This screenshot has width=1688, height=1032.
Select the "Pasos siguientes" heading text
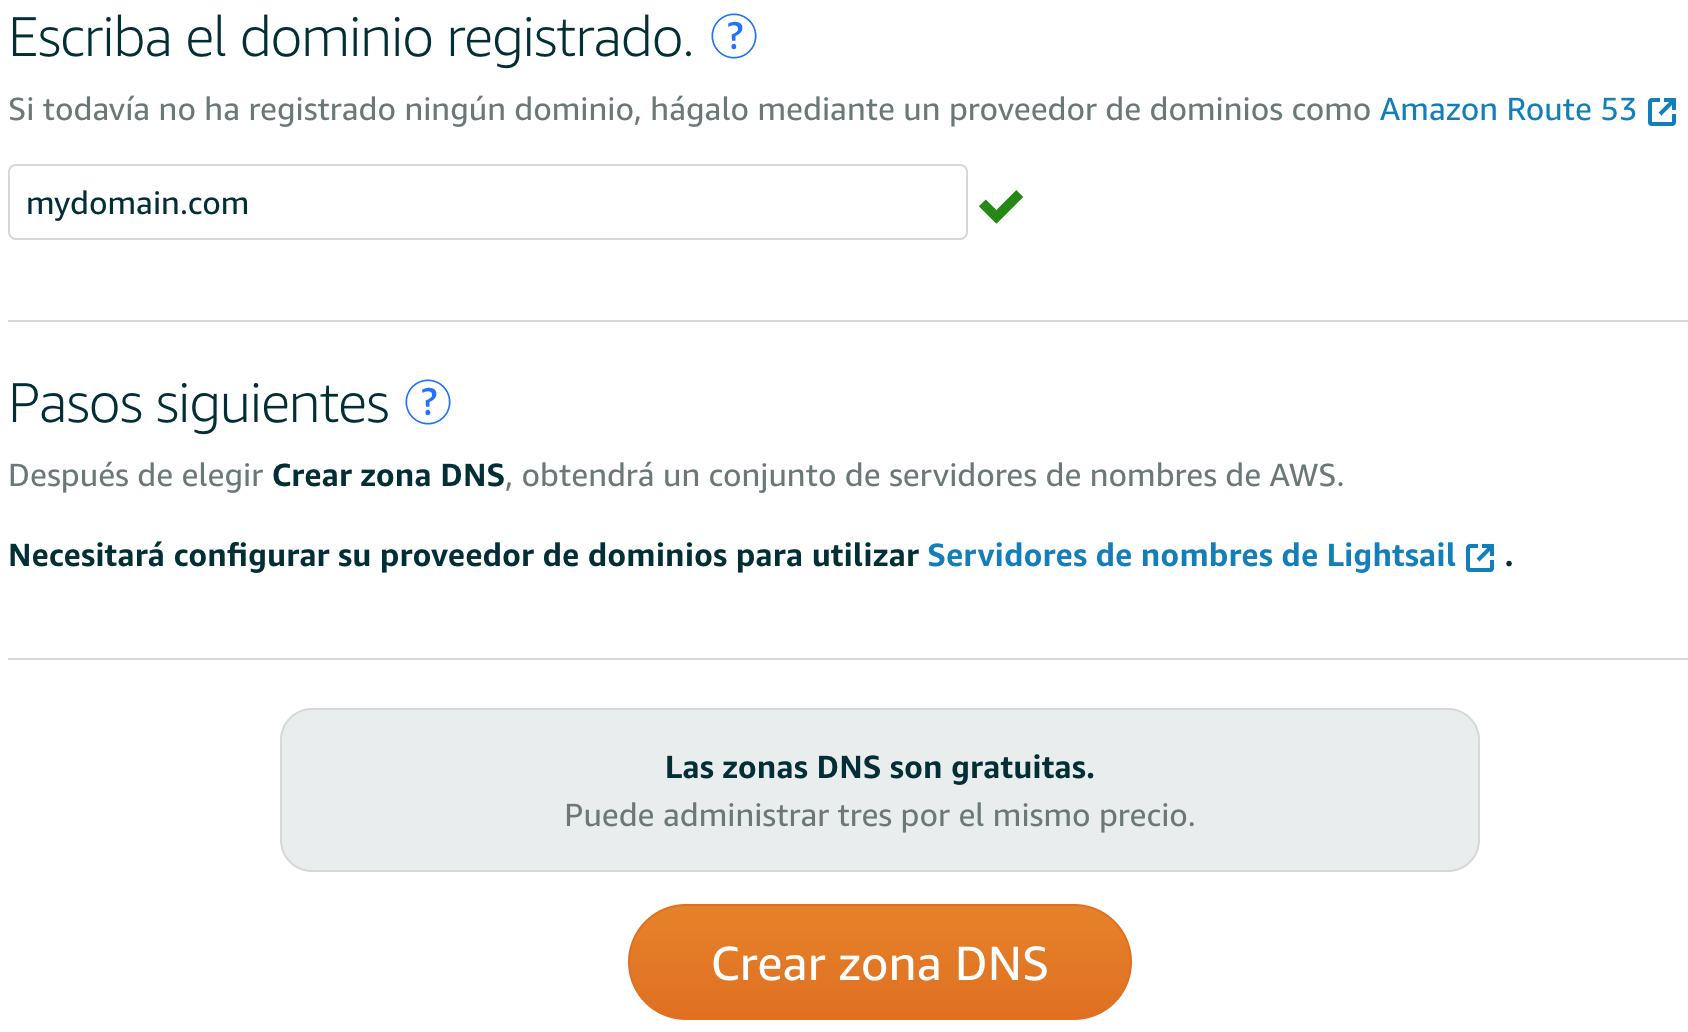coord(198,404)
